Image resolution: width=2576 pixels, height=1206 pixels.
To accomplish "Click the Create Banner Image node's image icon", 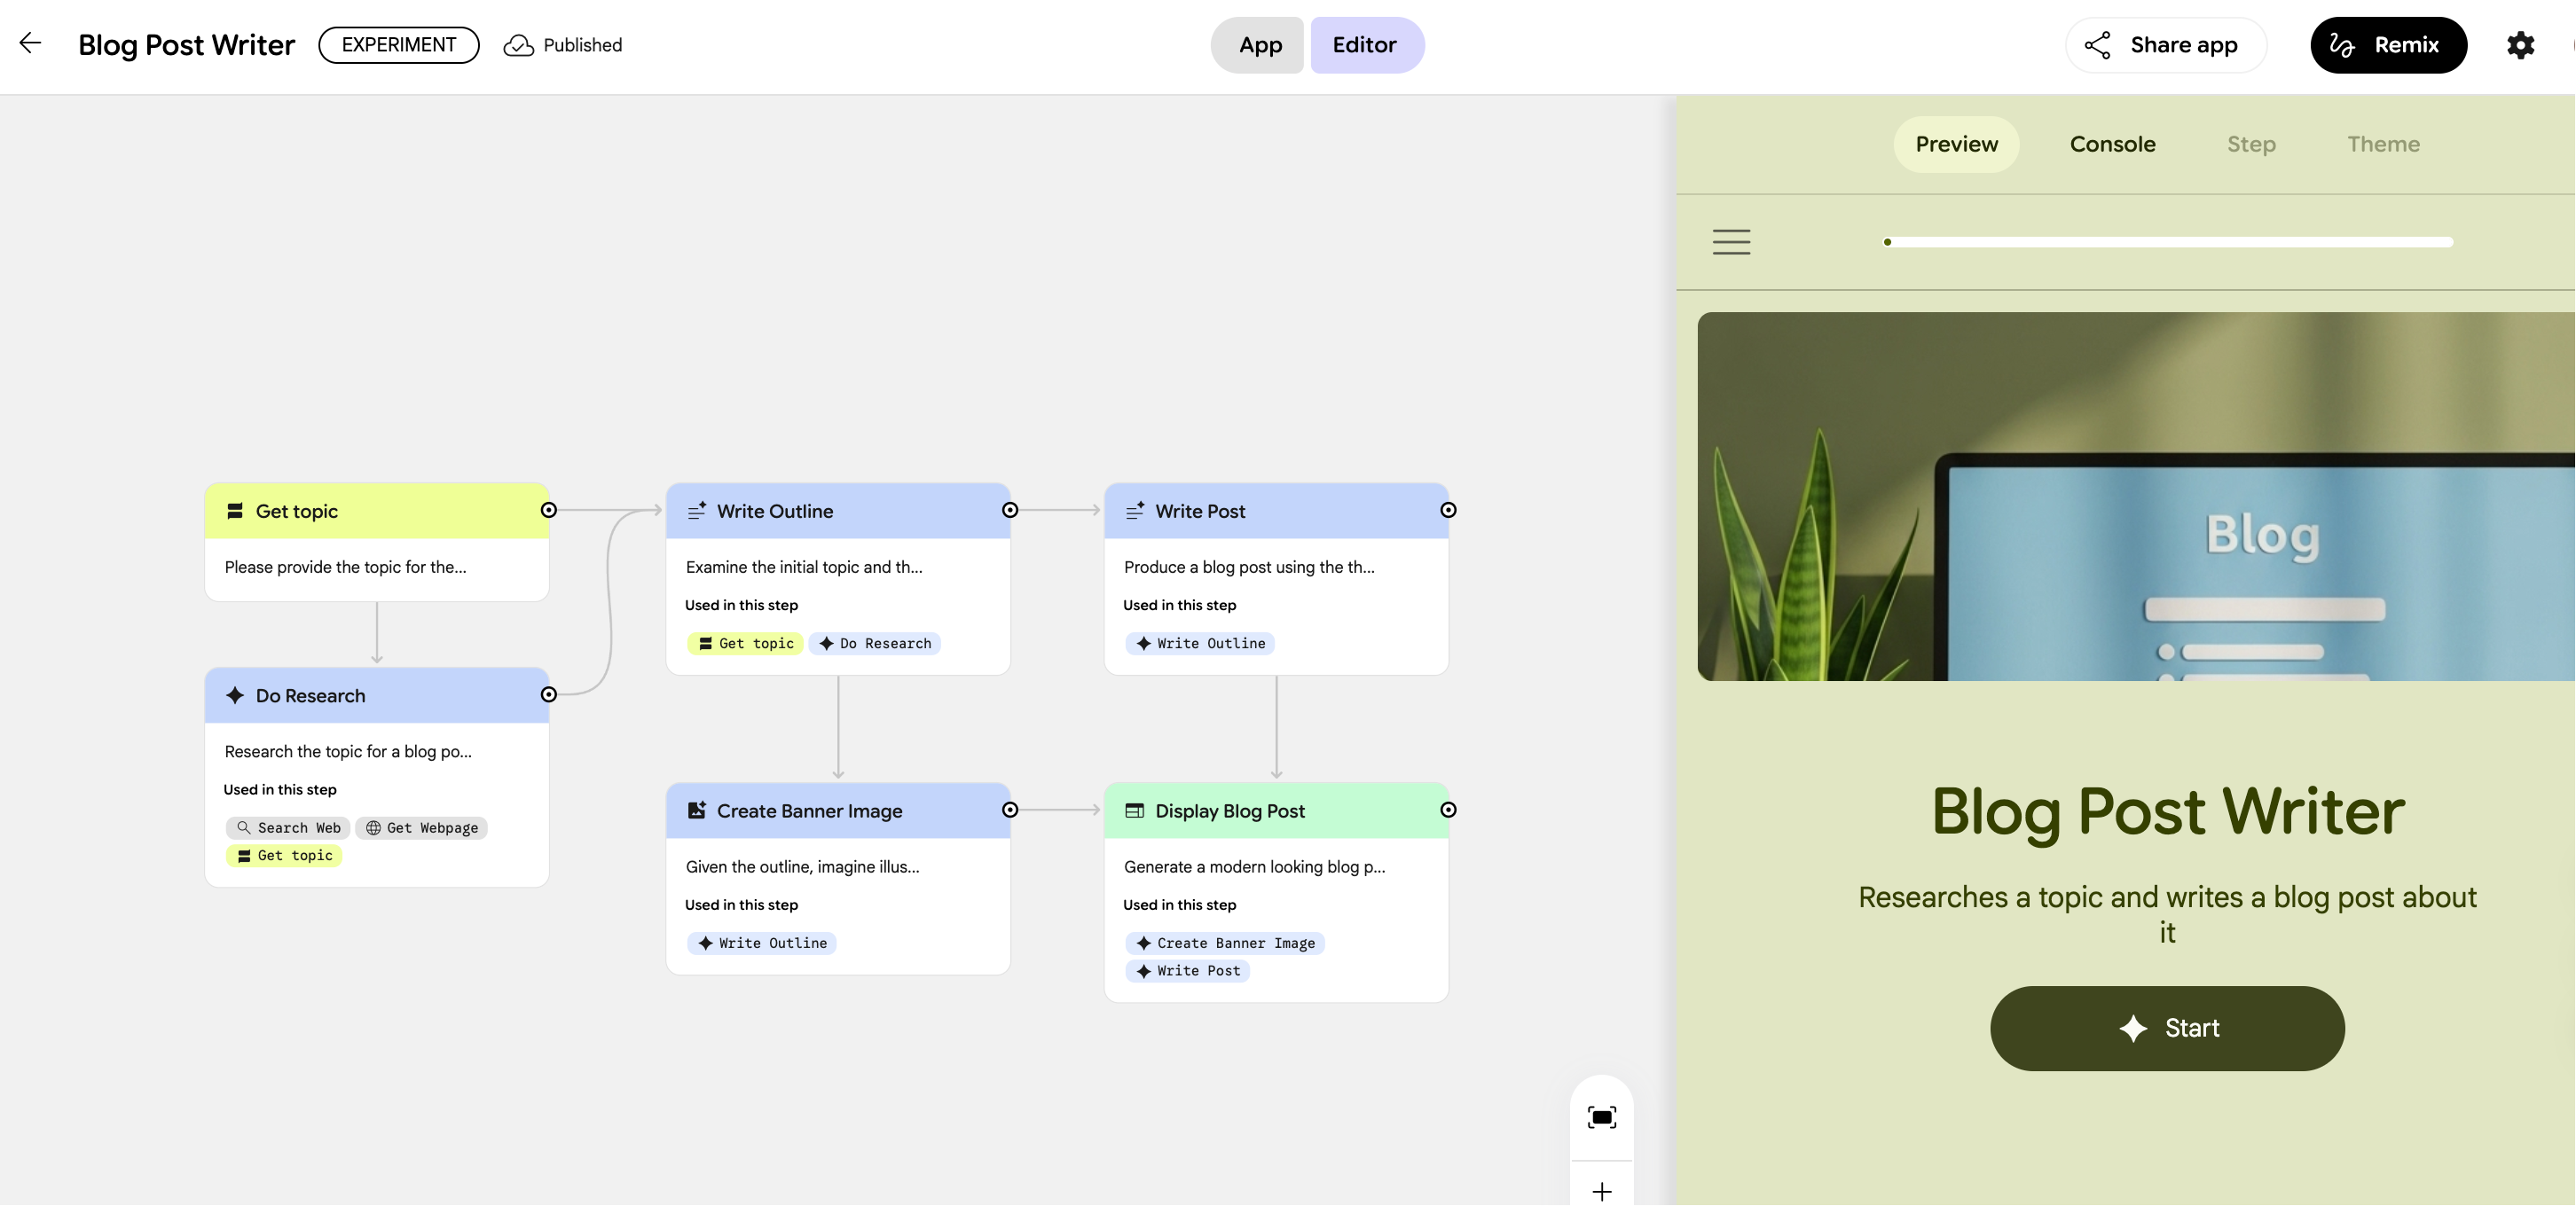I will click(x=697, y=810).
